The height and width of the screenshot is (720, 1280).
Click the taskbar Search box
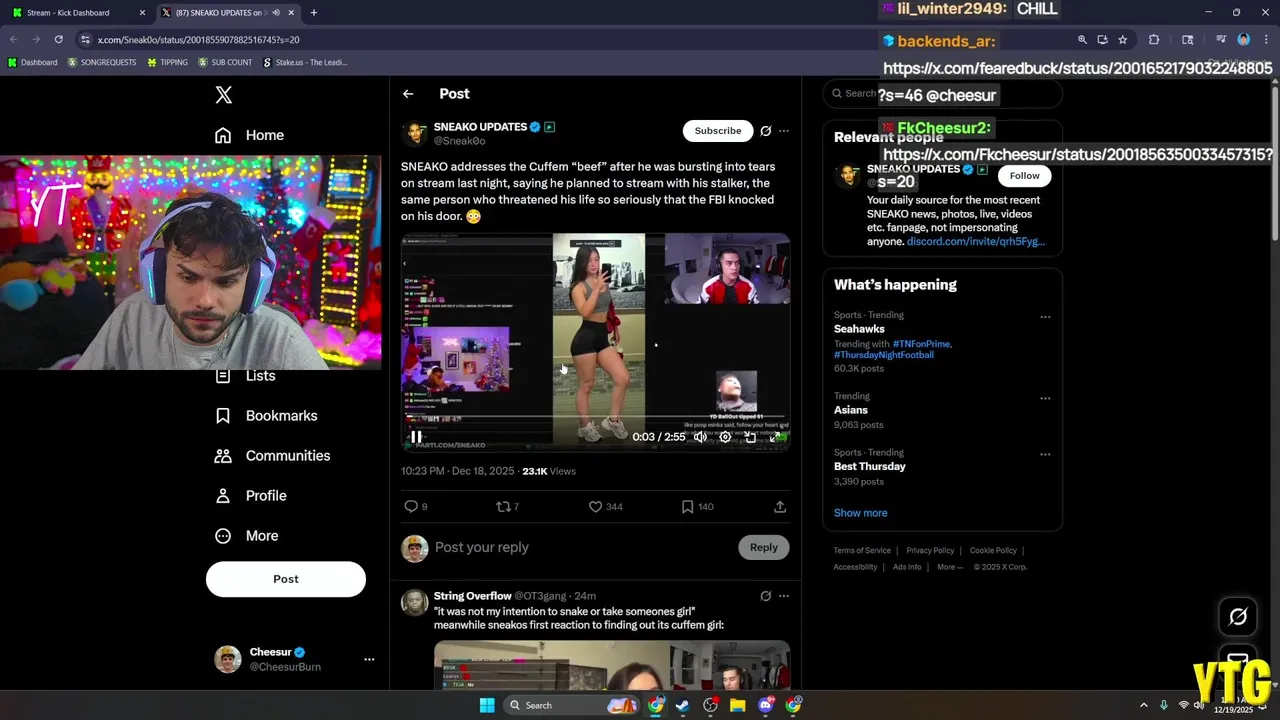coord(570,705)
